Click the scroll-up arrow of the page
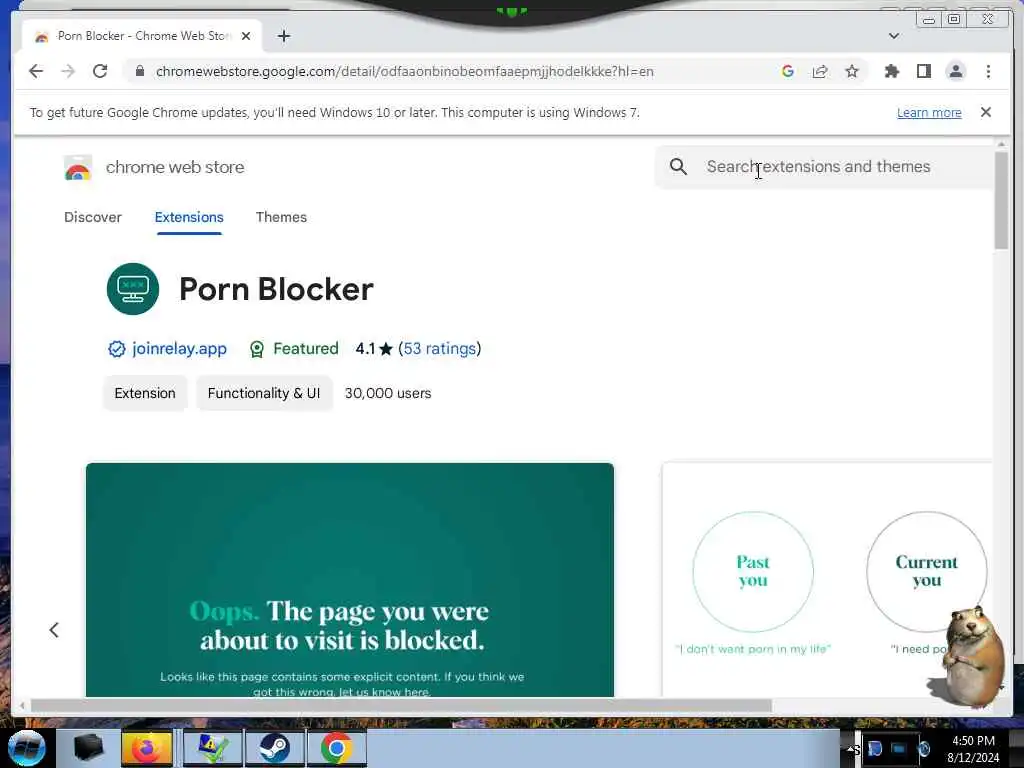This screenshot has height=768, width=1024. tap(1001, 144)
